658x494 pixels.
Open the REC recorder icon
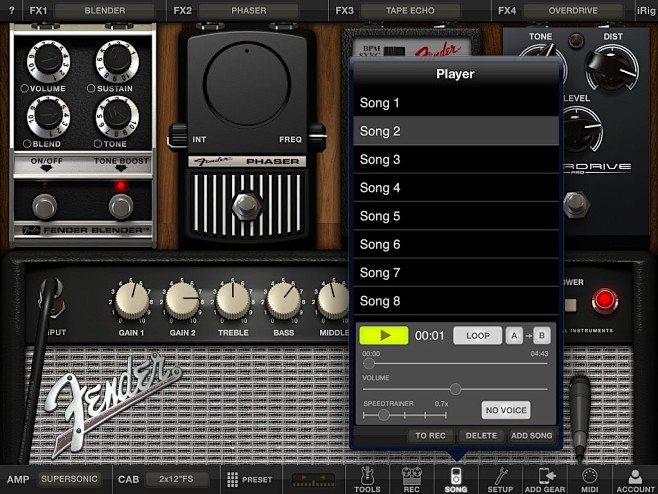(410, 478)
